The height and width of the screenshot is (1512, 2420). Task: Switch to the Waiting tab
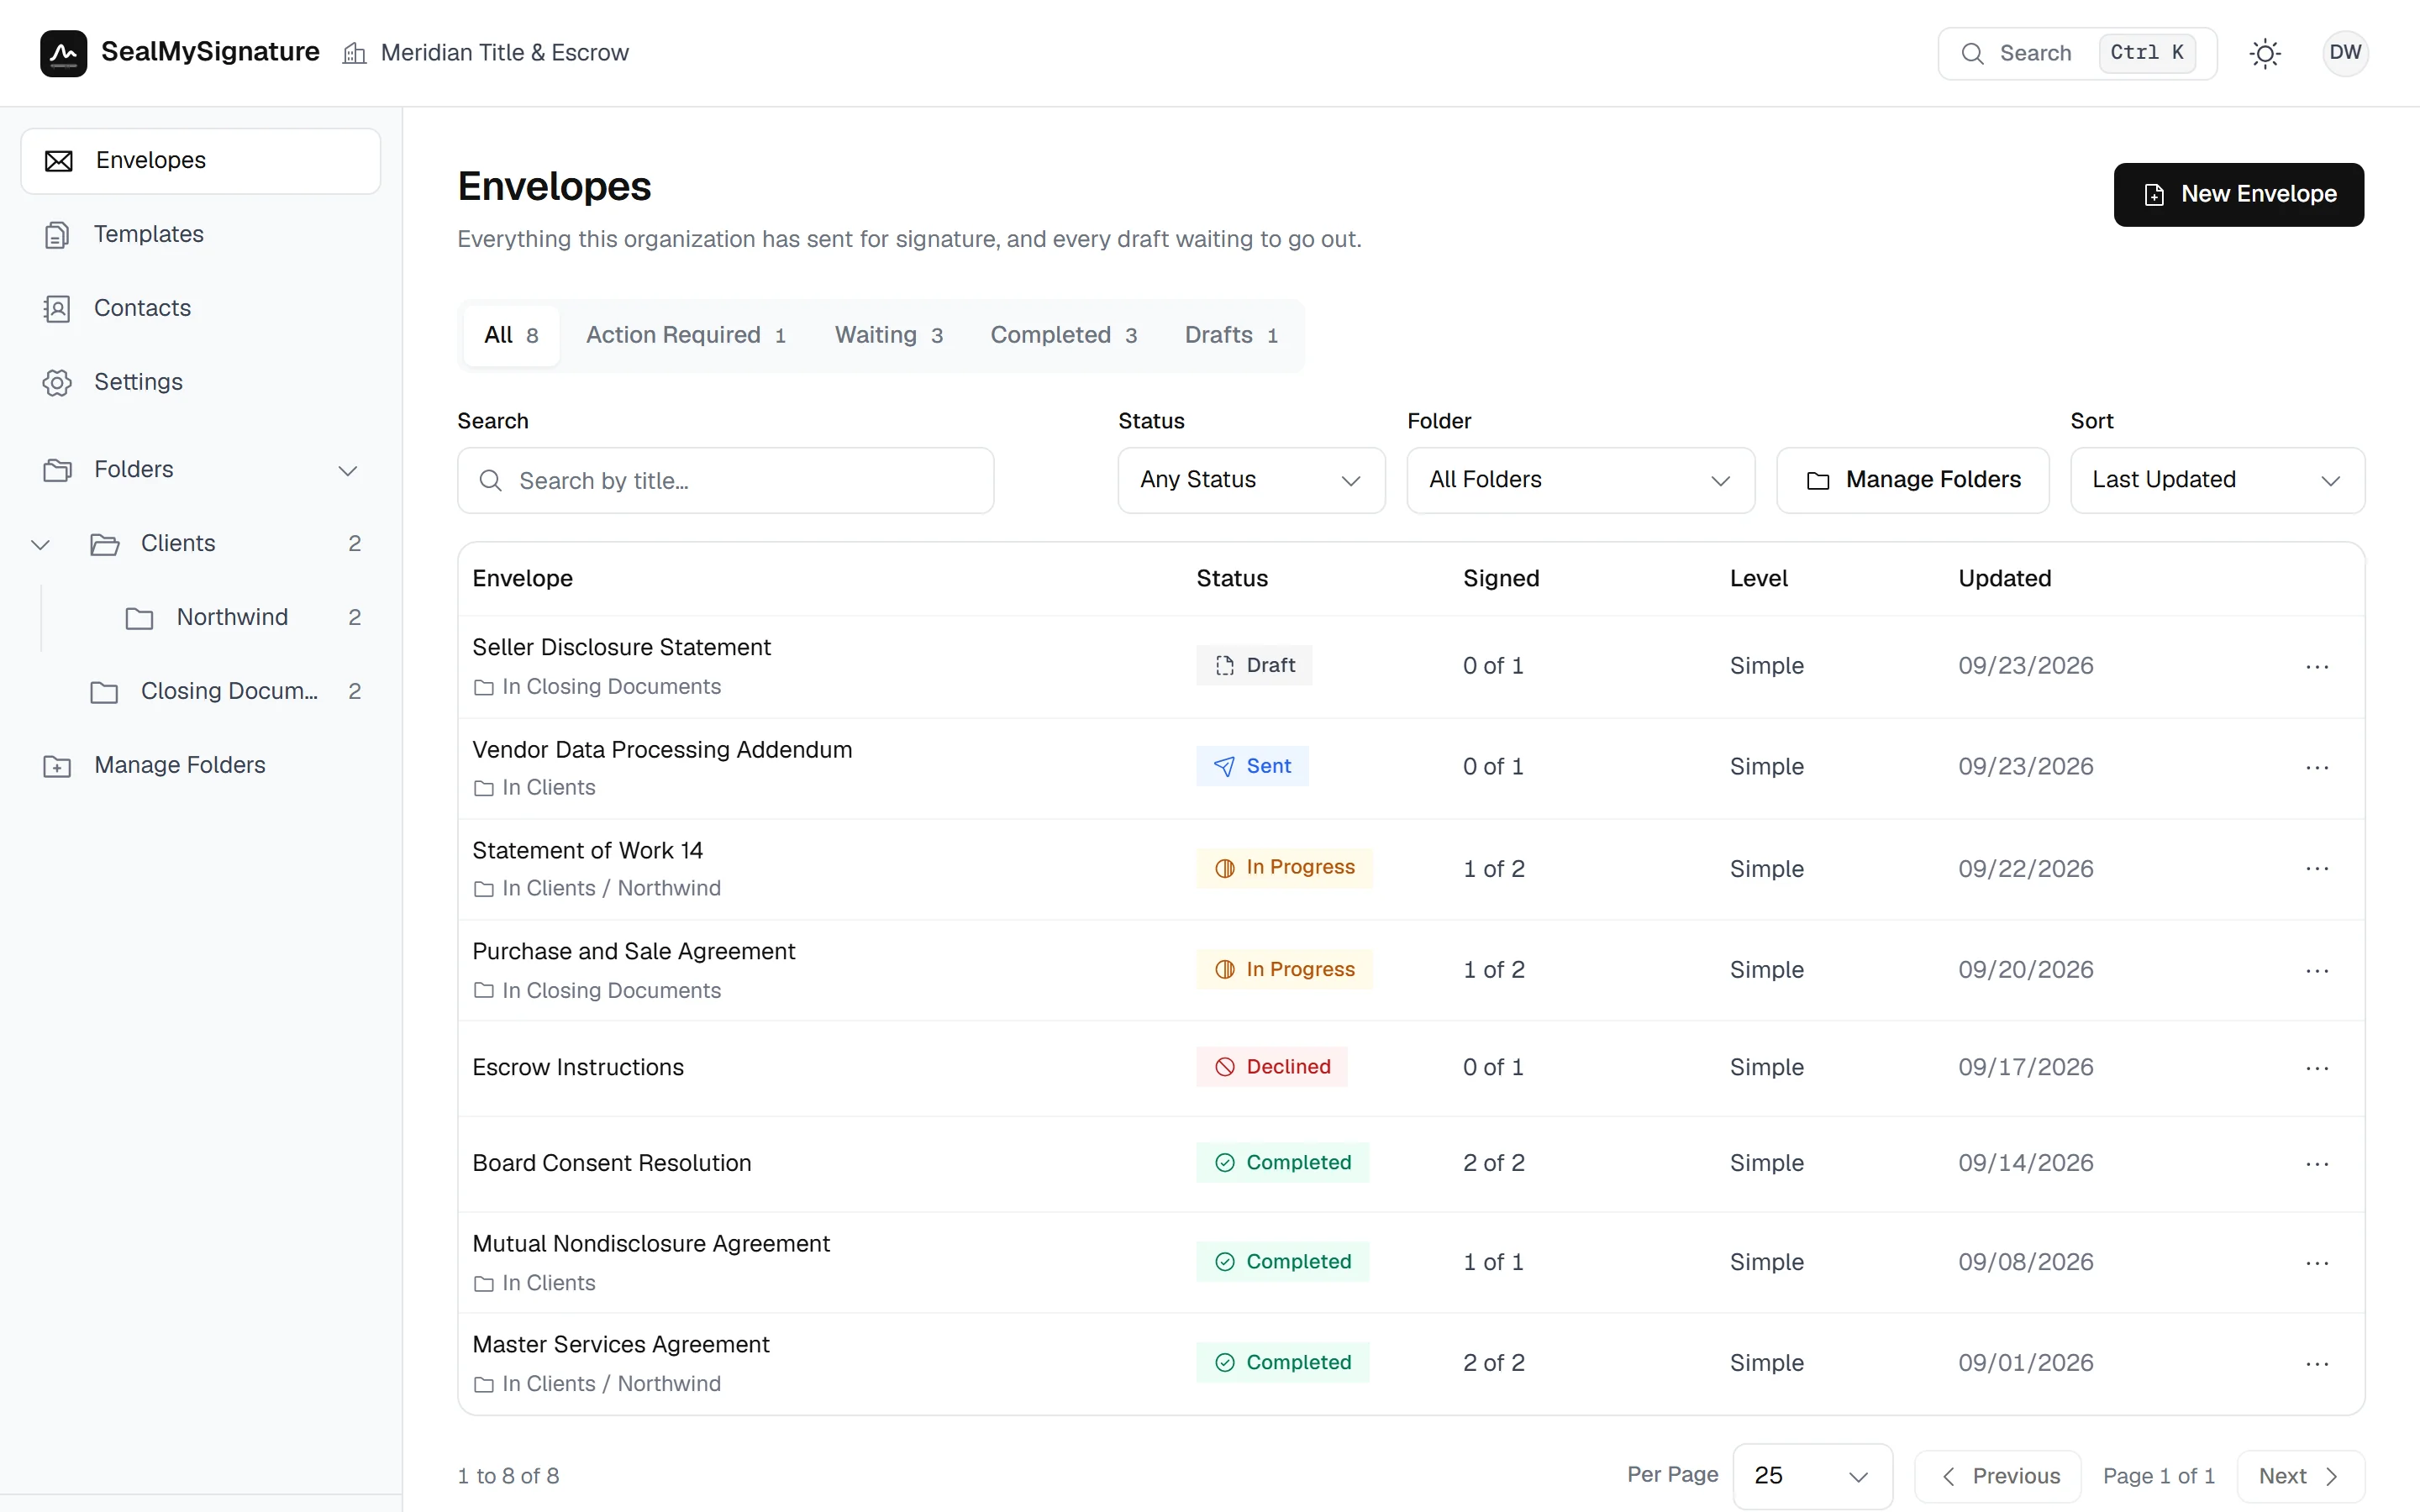[889, 336]
